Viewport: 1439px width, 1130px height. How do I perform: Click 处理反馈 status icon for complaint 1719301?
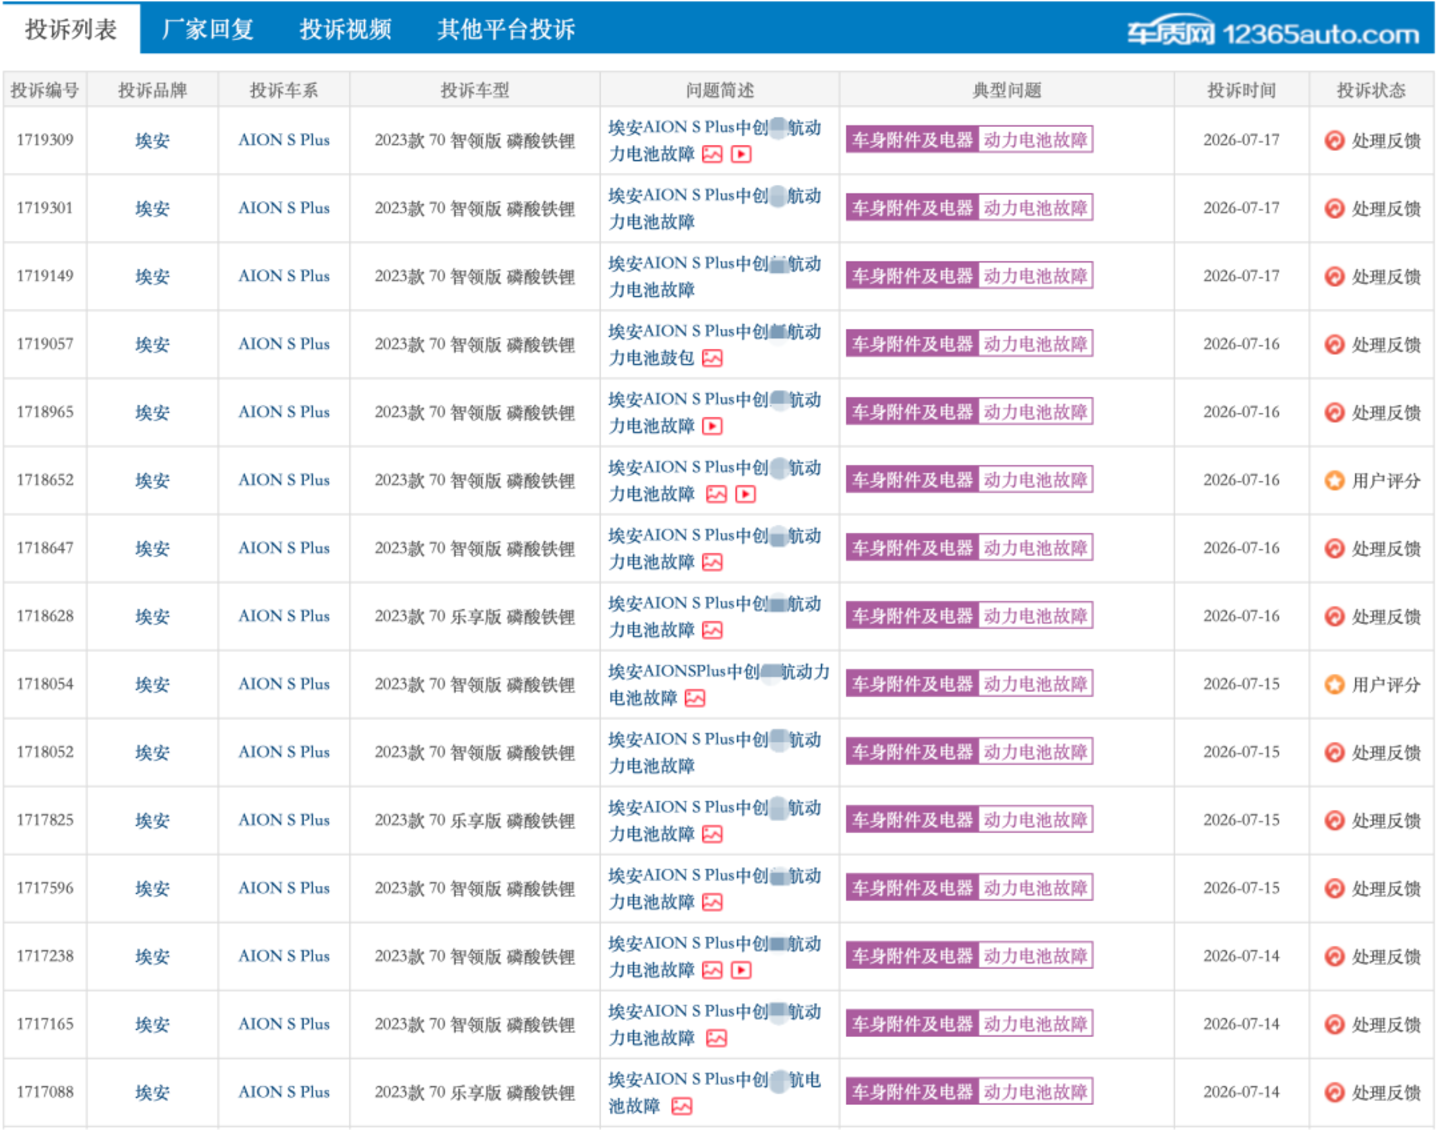click(x=1334, y=209)
